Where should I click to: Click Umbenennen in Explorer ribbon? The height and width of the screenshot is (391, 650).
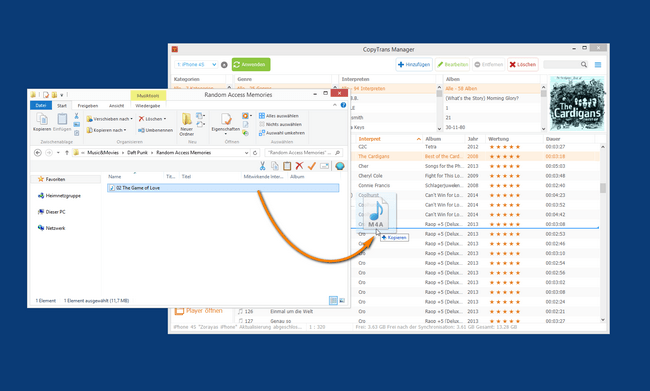155,130
